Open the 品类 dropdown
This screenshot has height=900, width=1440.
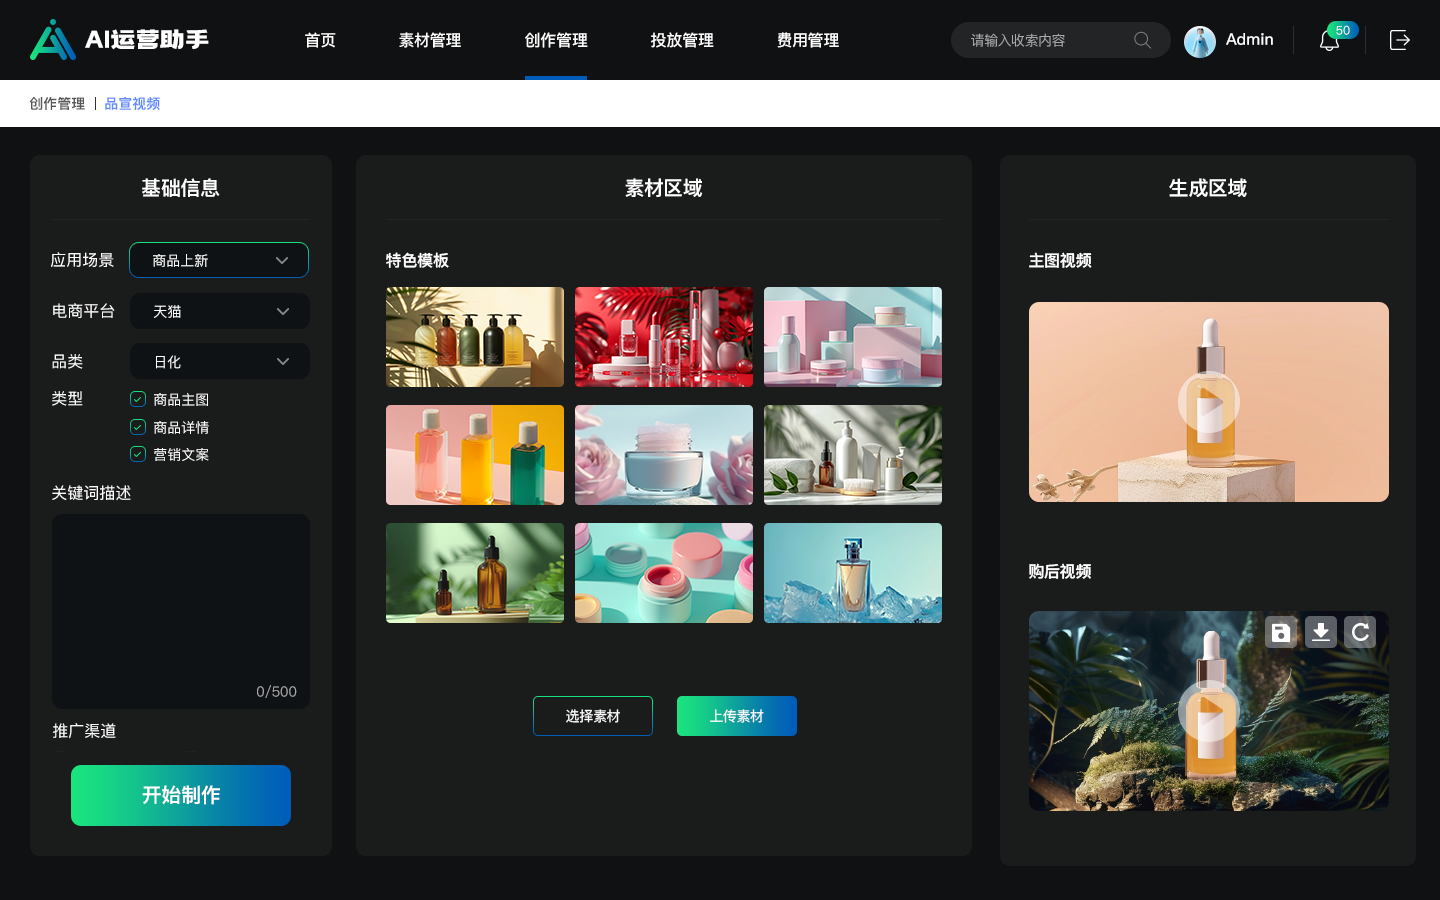point(220,361)
